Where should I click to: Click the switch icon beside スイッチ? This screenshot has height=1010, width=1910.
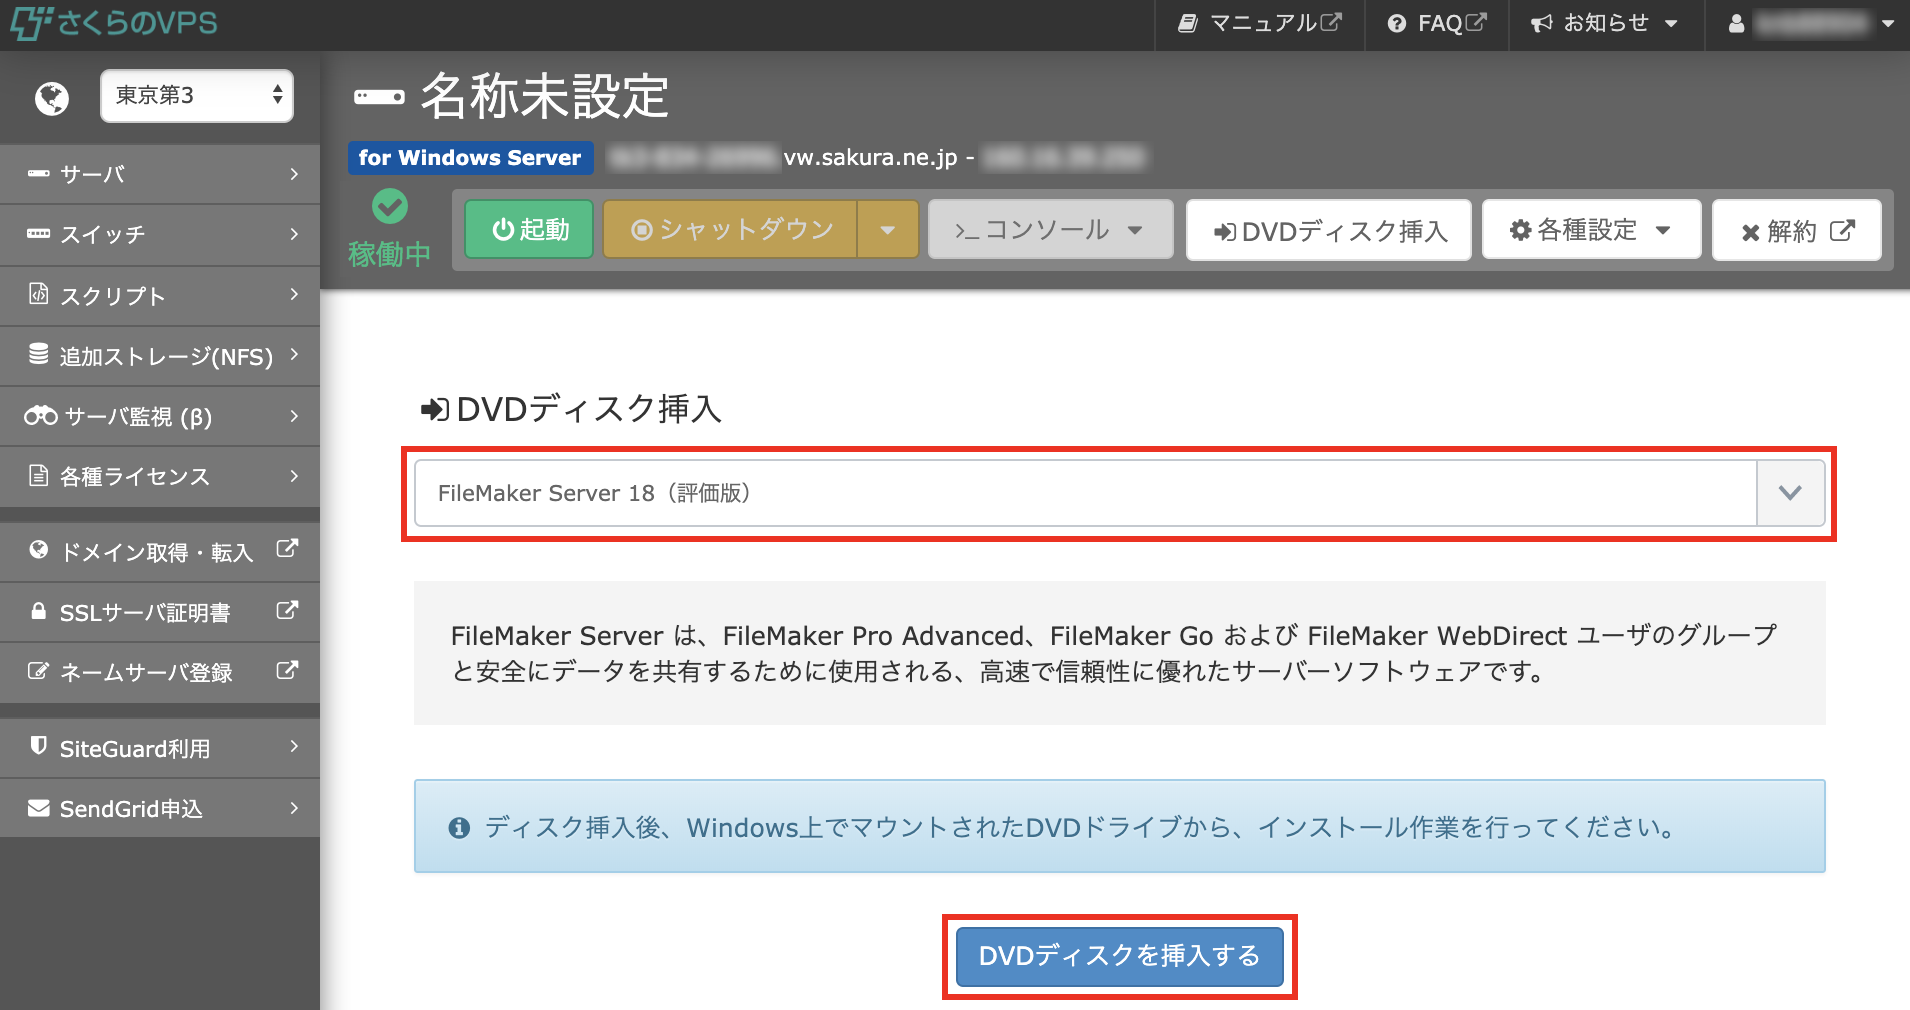click(x=39, y=234)
